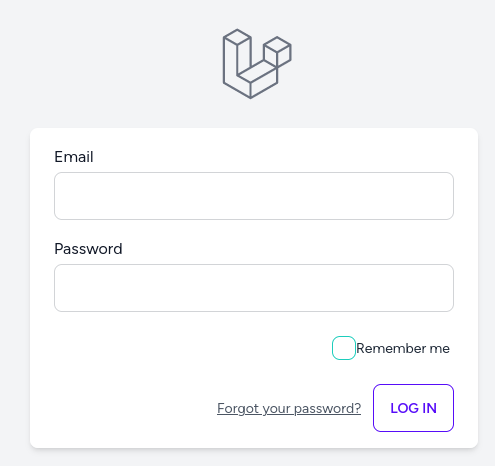Click the purple outlined LOG IN button
Screen dimensions: 495x466
tap(413, 408)
